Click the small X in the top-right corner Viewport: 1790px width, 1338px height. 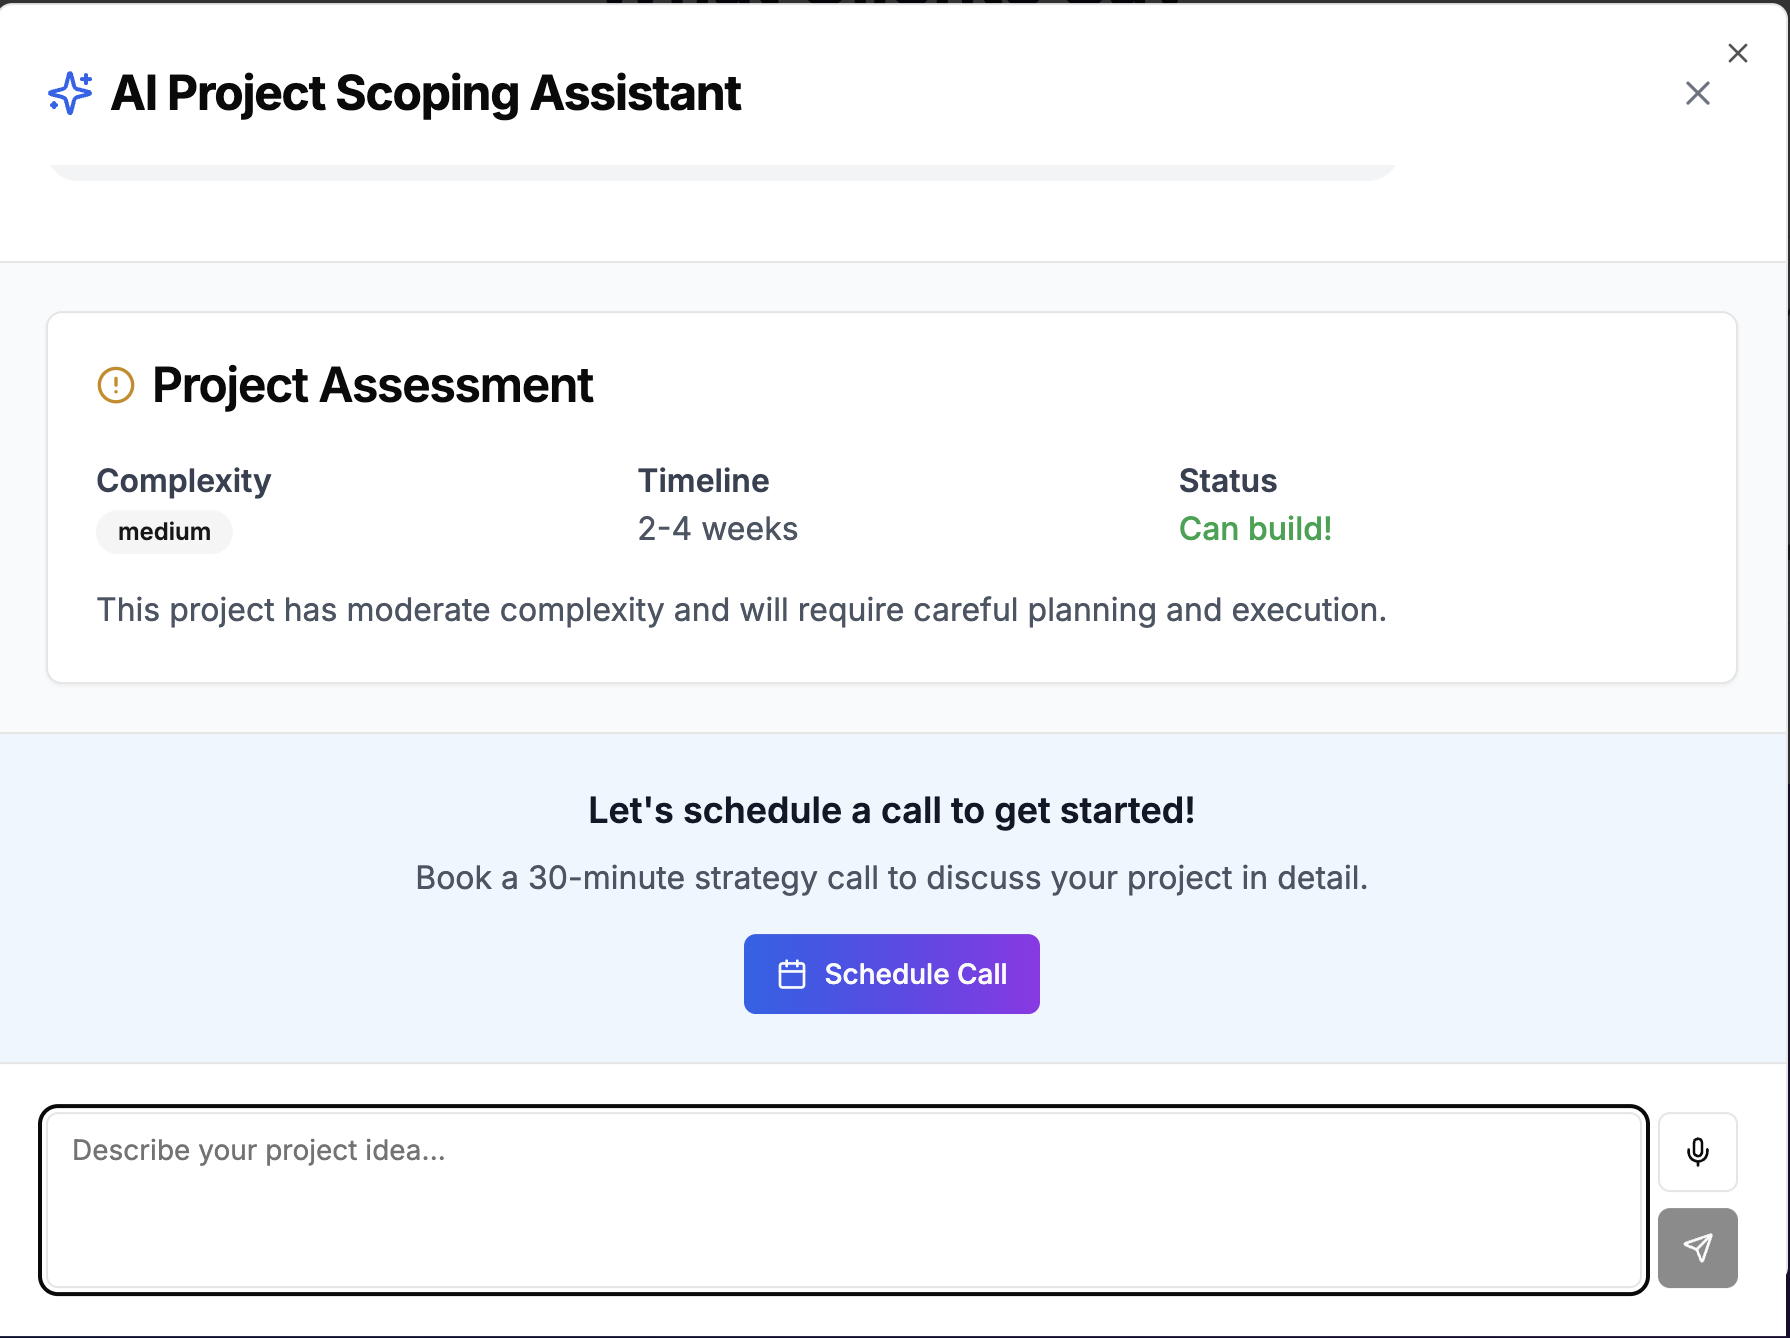point(1738,53)
